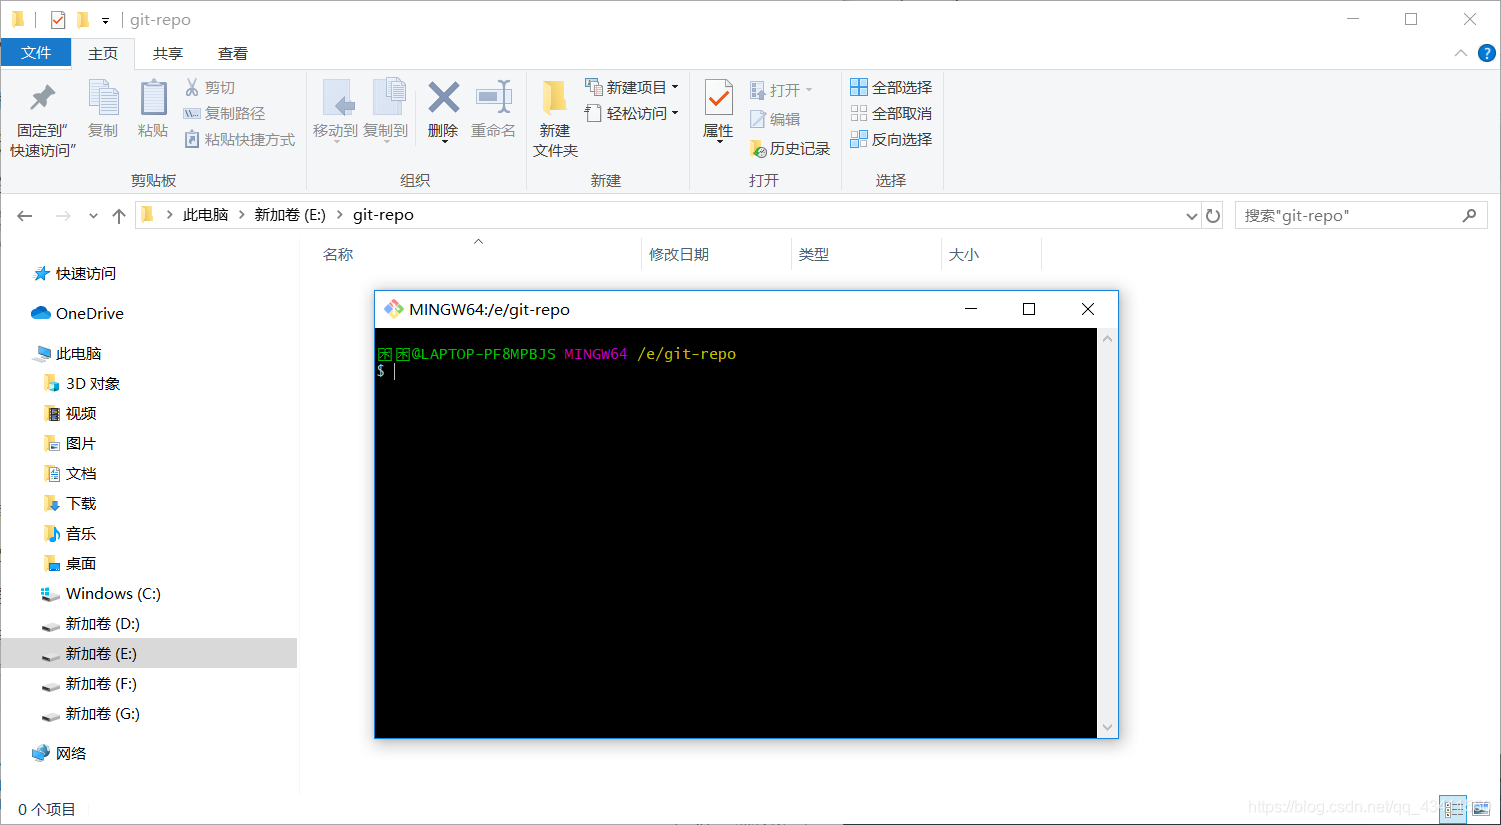Click the History (历史记录) item
Viewport: 1501px width, 825px height.
791,149
